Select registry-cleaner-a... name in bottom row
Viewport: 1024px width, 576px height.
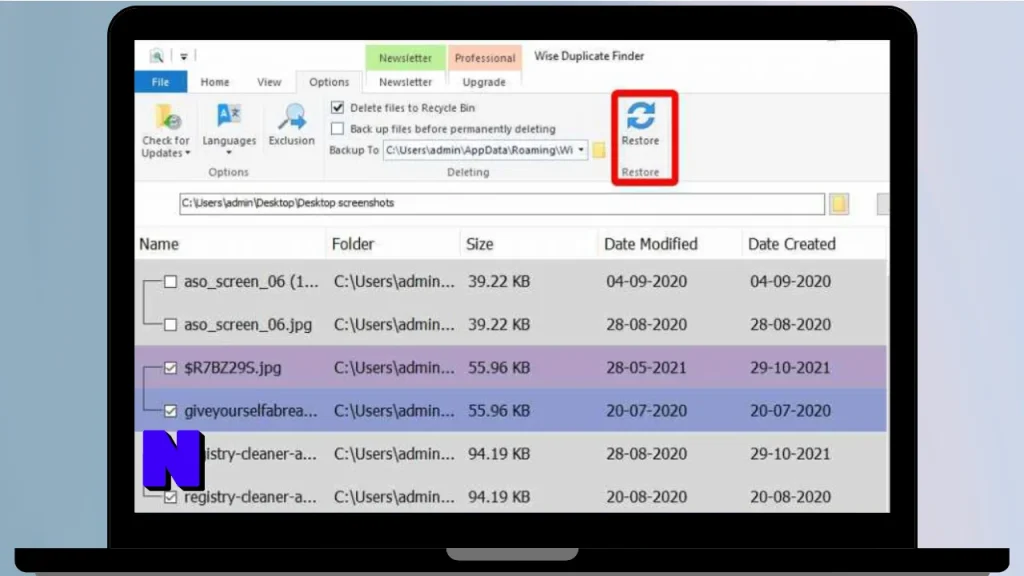coord(251,497)
